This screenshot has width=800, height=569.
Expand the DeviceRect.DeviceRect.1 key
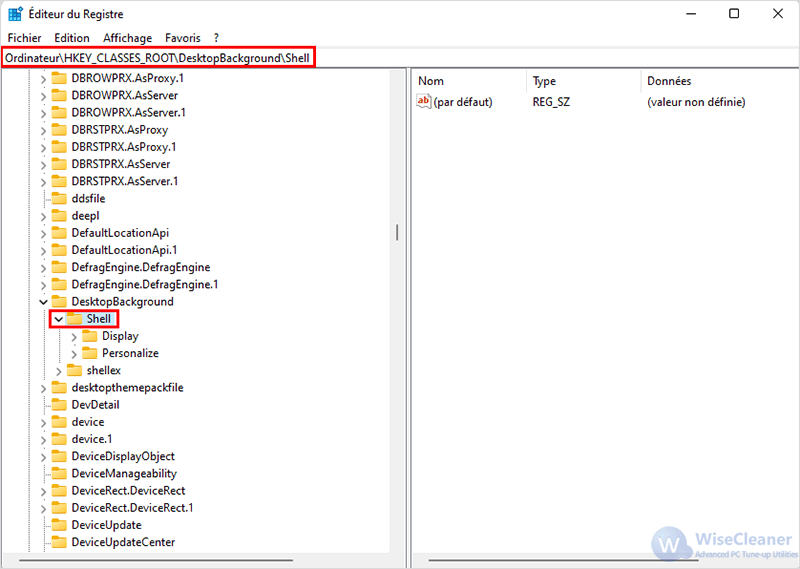coord(43,508)
